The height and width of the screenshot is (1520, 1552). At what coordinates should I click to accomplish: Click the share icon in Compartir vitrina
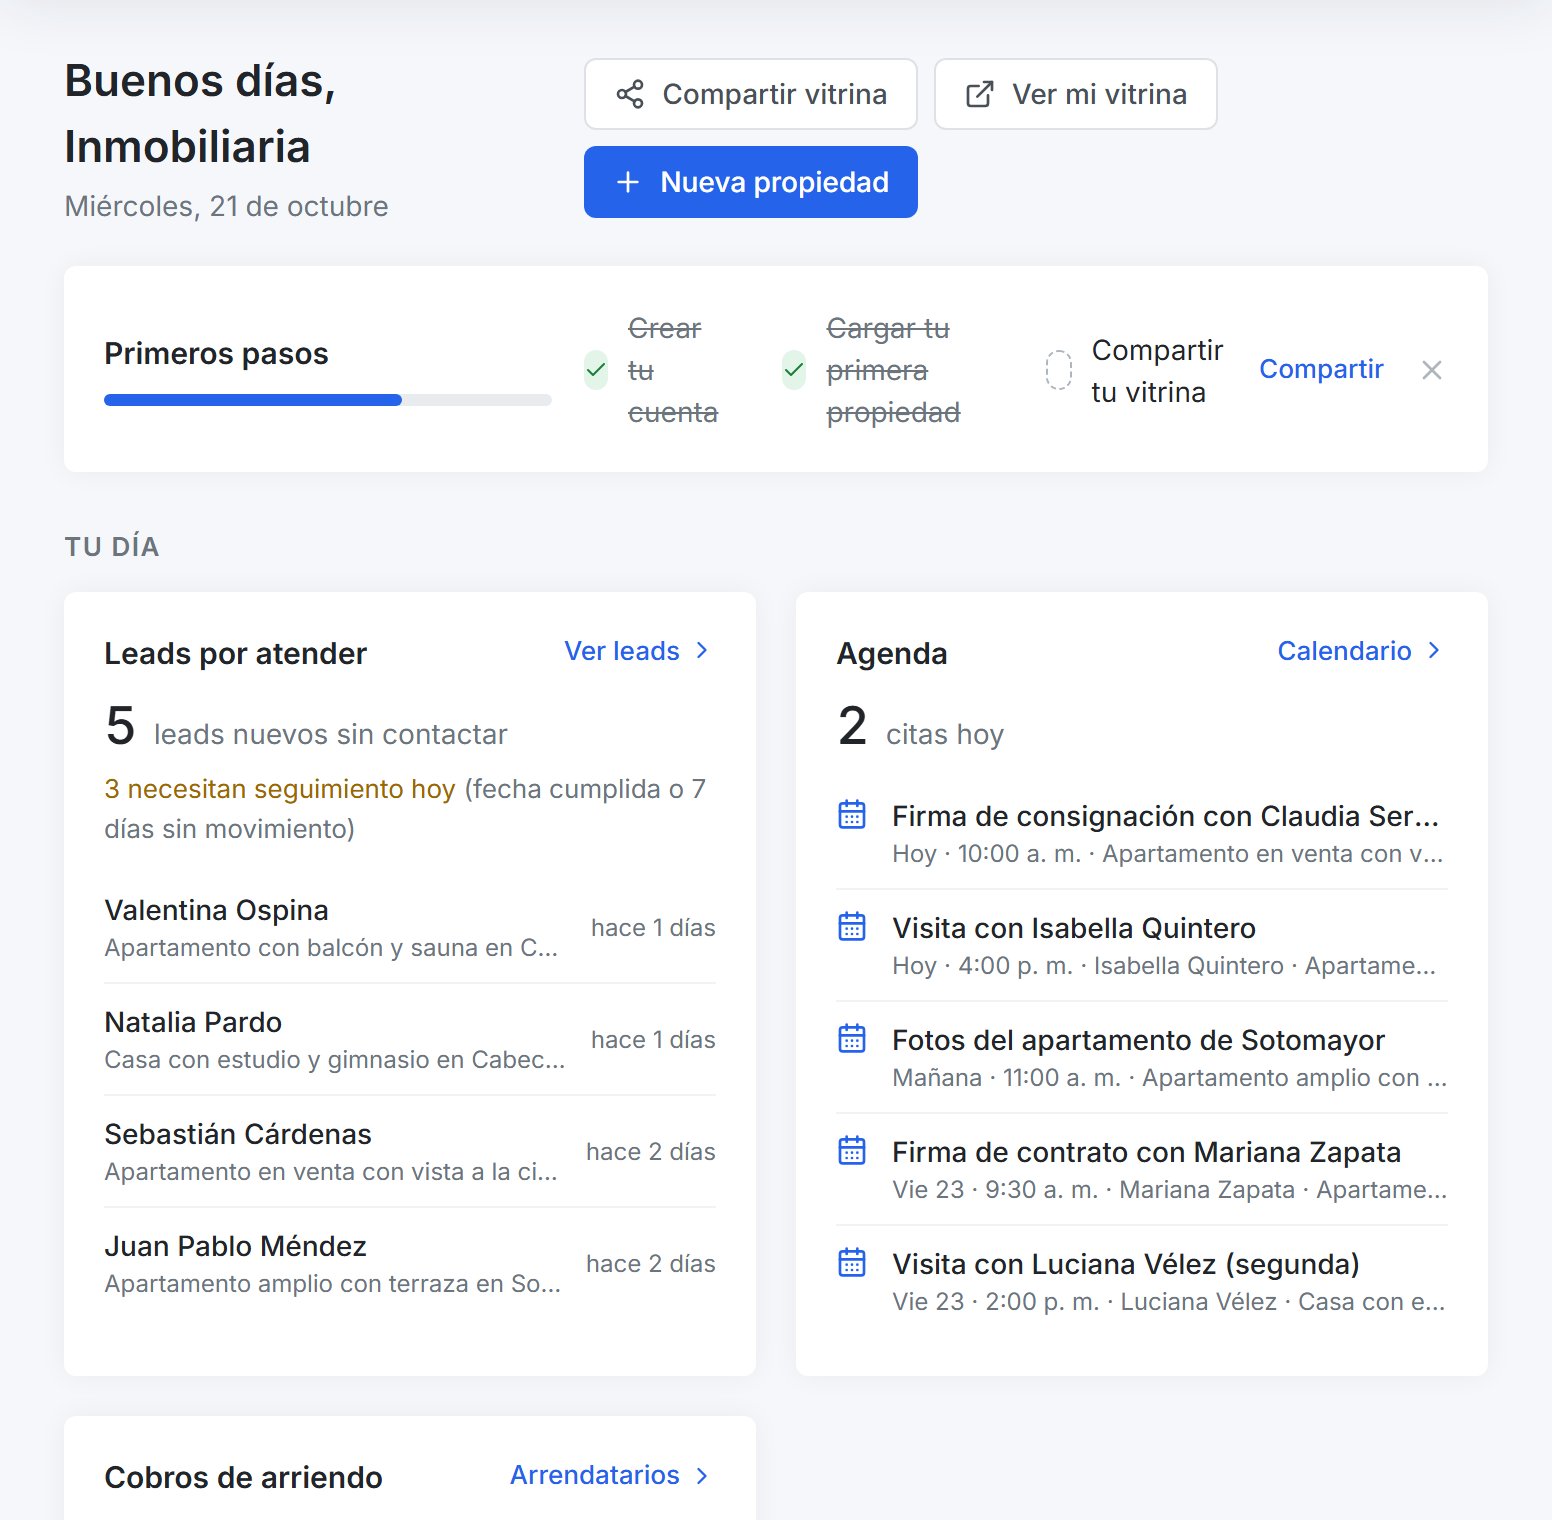click(630, 94)
